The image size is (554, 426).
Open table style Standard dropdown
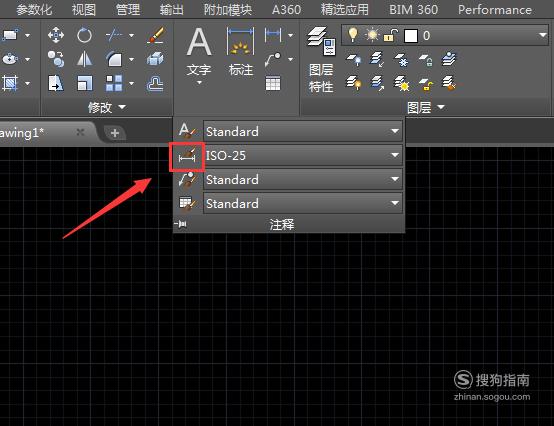click(303, 203)
